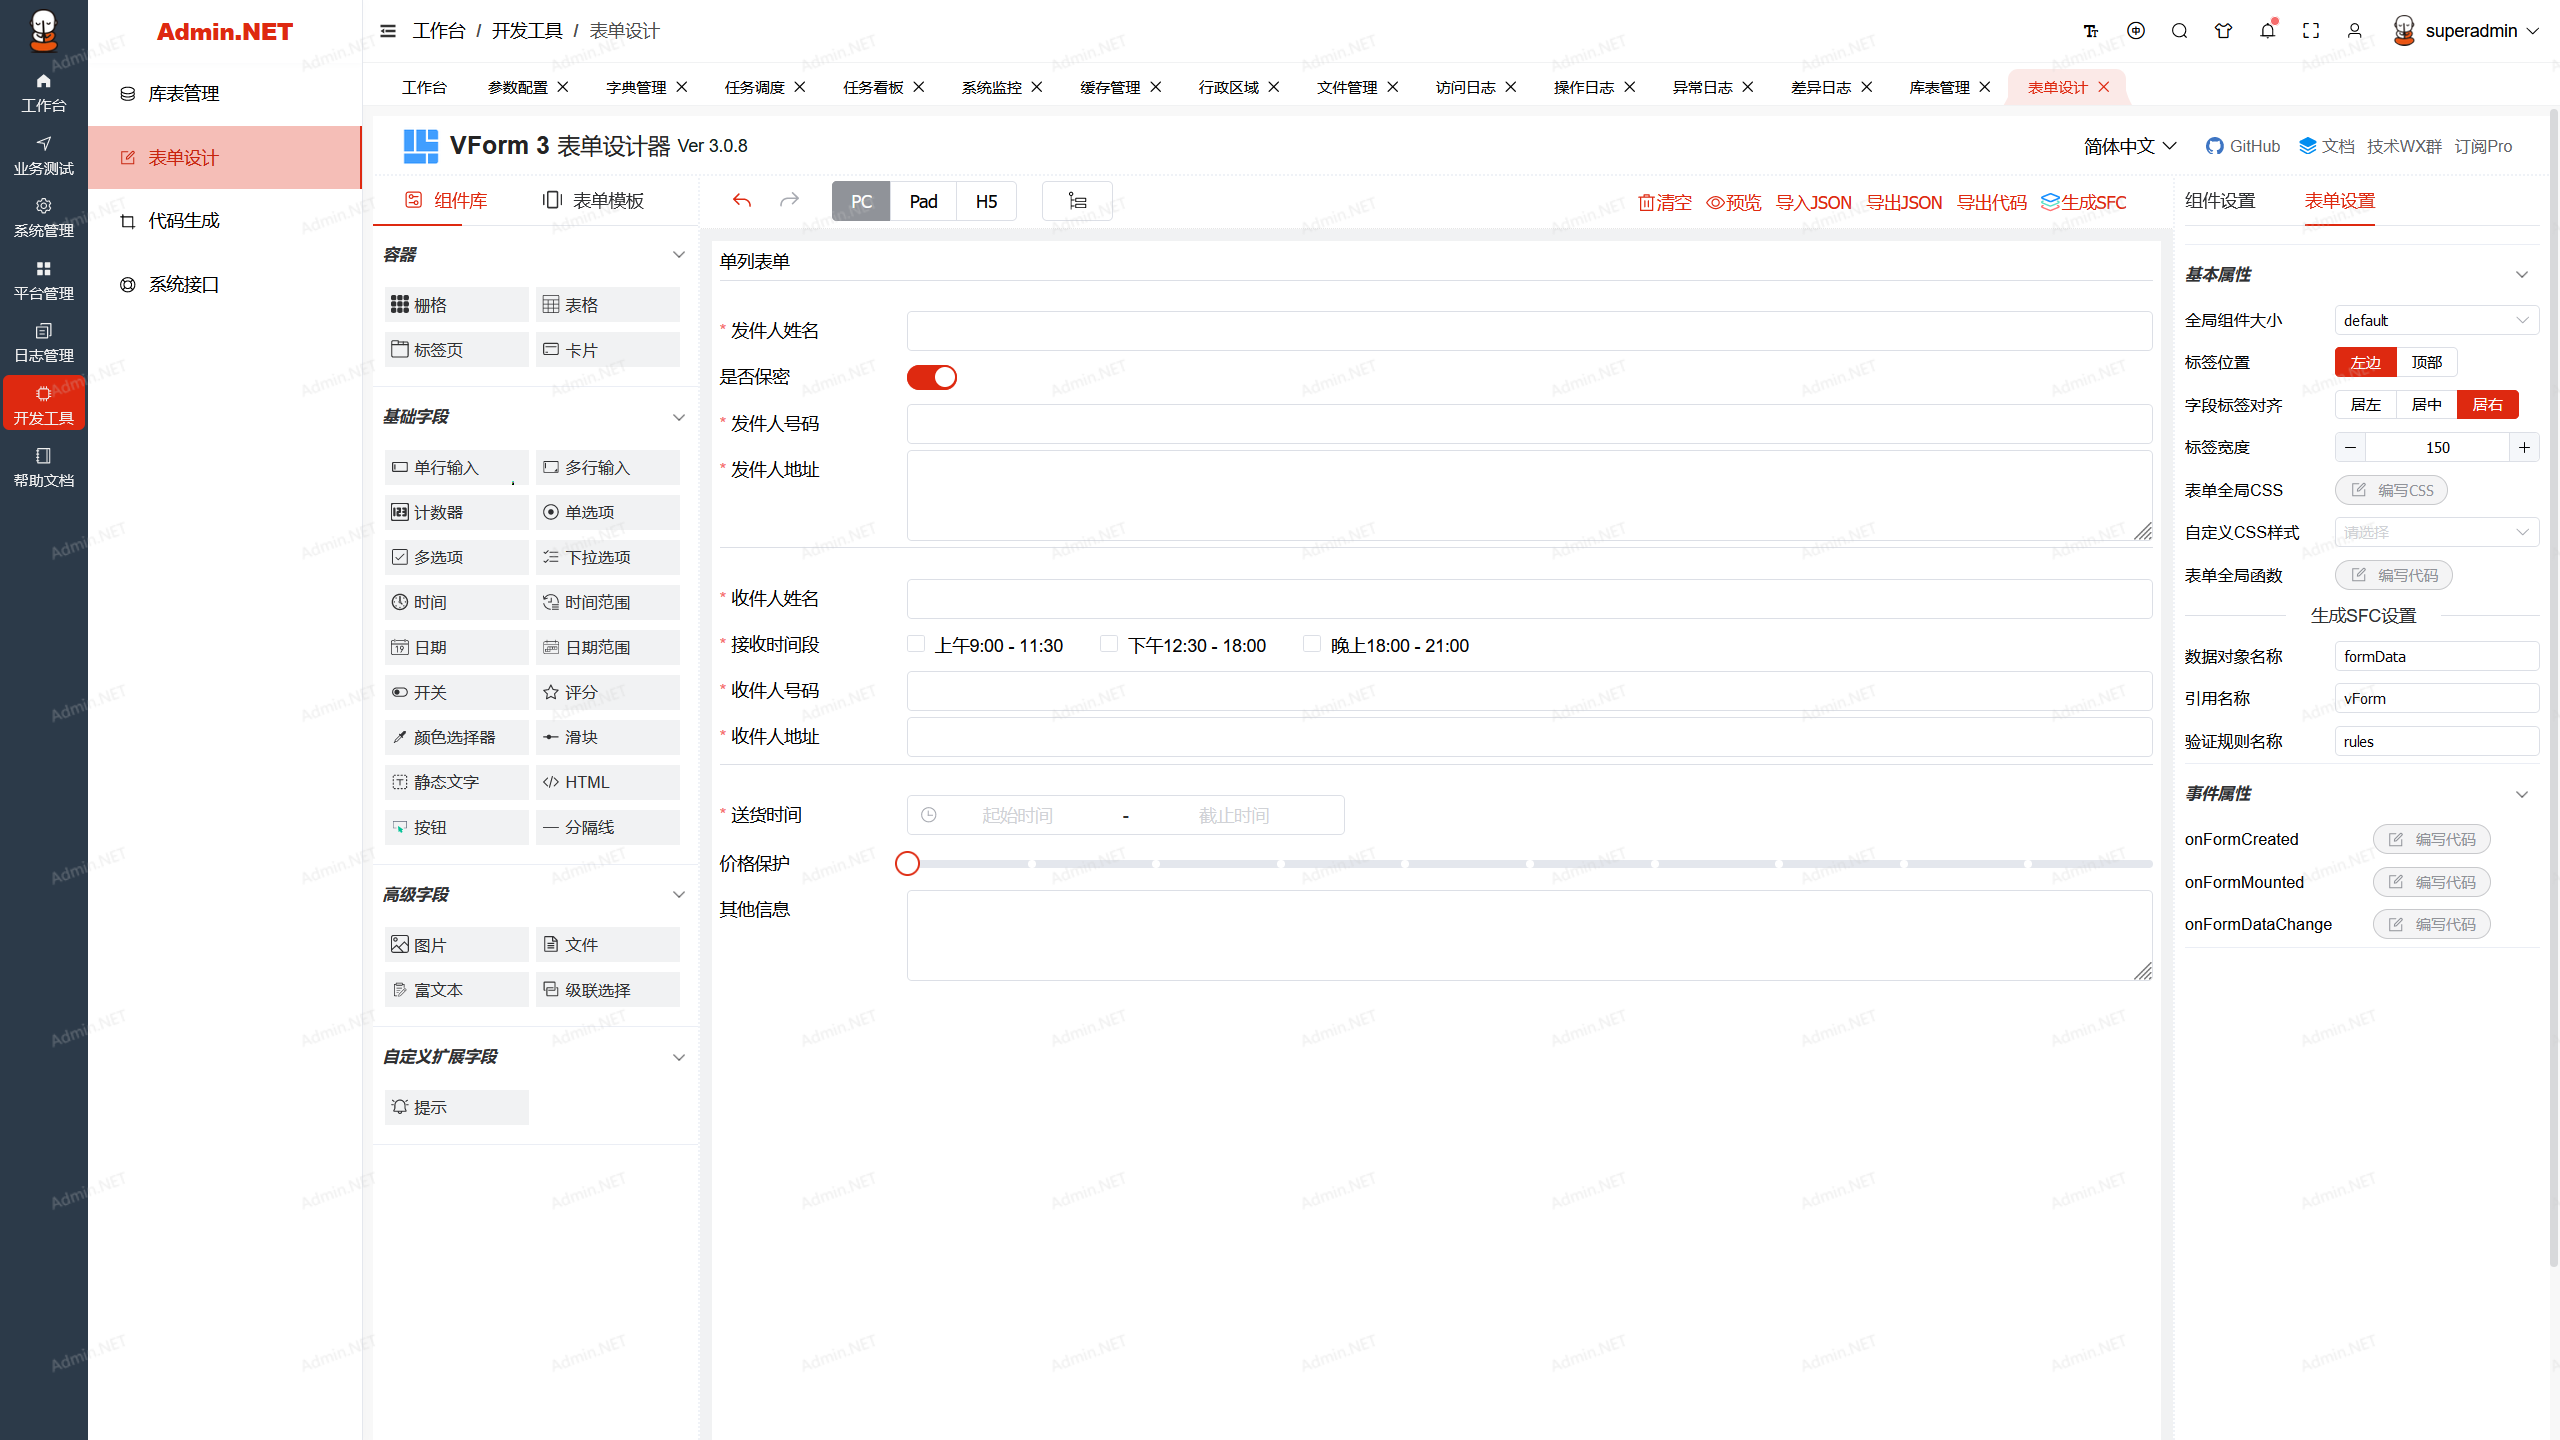
Task: Click the undo arrow icon
Action: click(741, 201)
